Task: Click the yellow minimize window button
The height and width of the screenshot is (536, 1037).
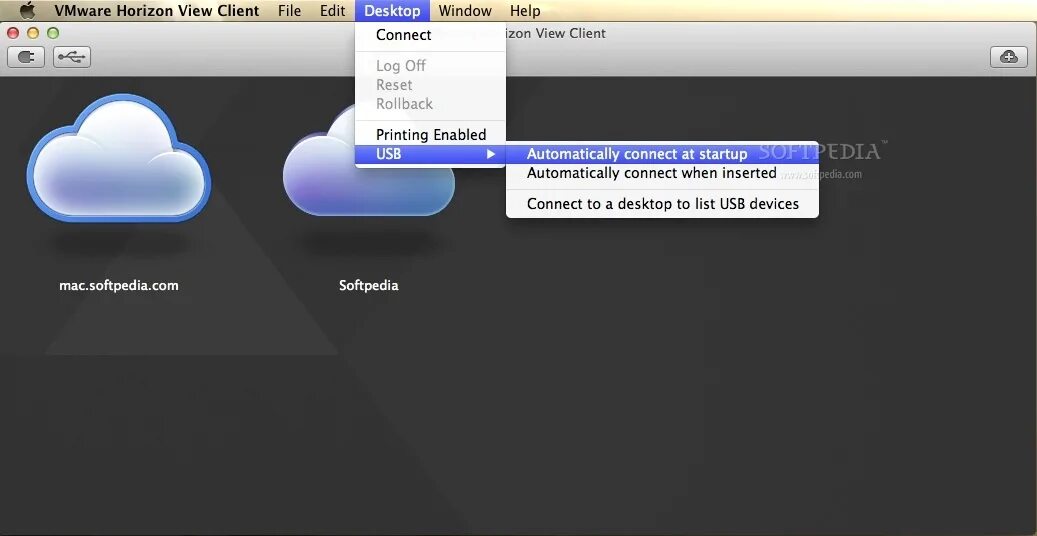Action: (x=33, y=33)
